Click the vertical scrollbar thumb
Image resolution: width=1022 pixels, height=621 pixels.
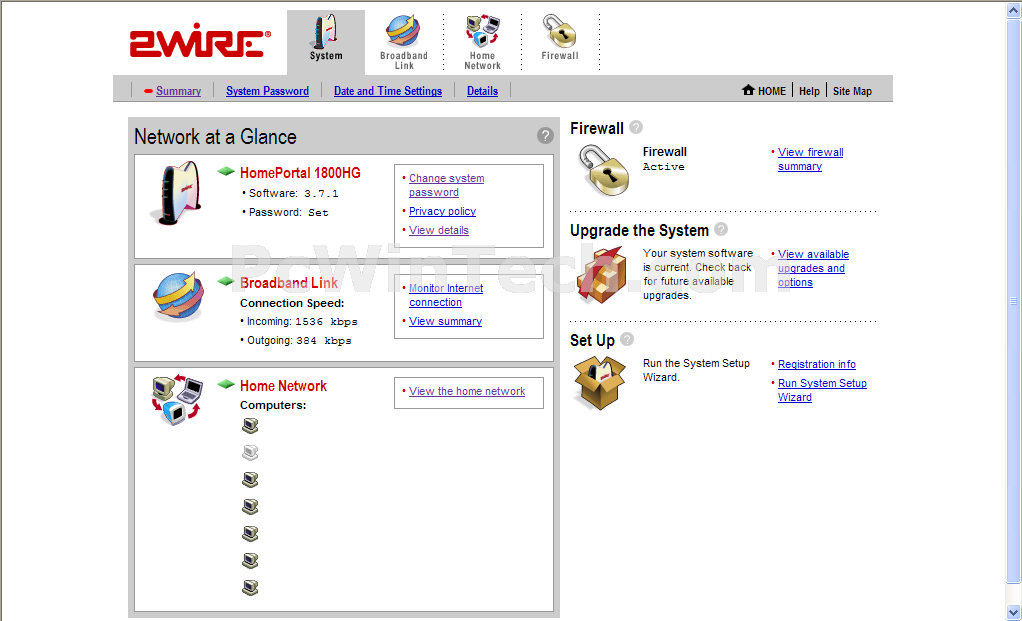(1014, 301)
